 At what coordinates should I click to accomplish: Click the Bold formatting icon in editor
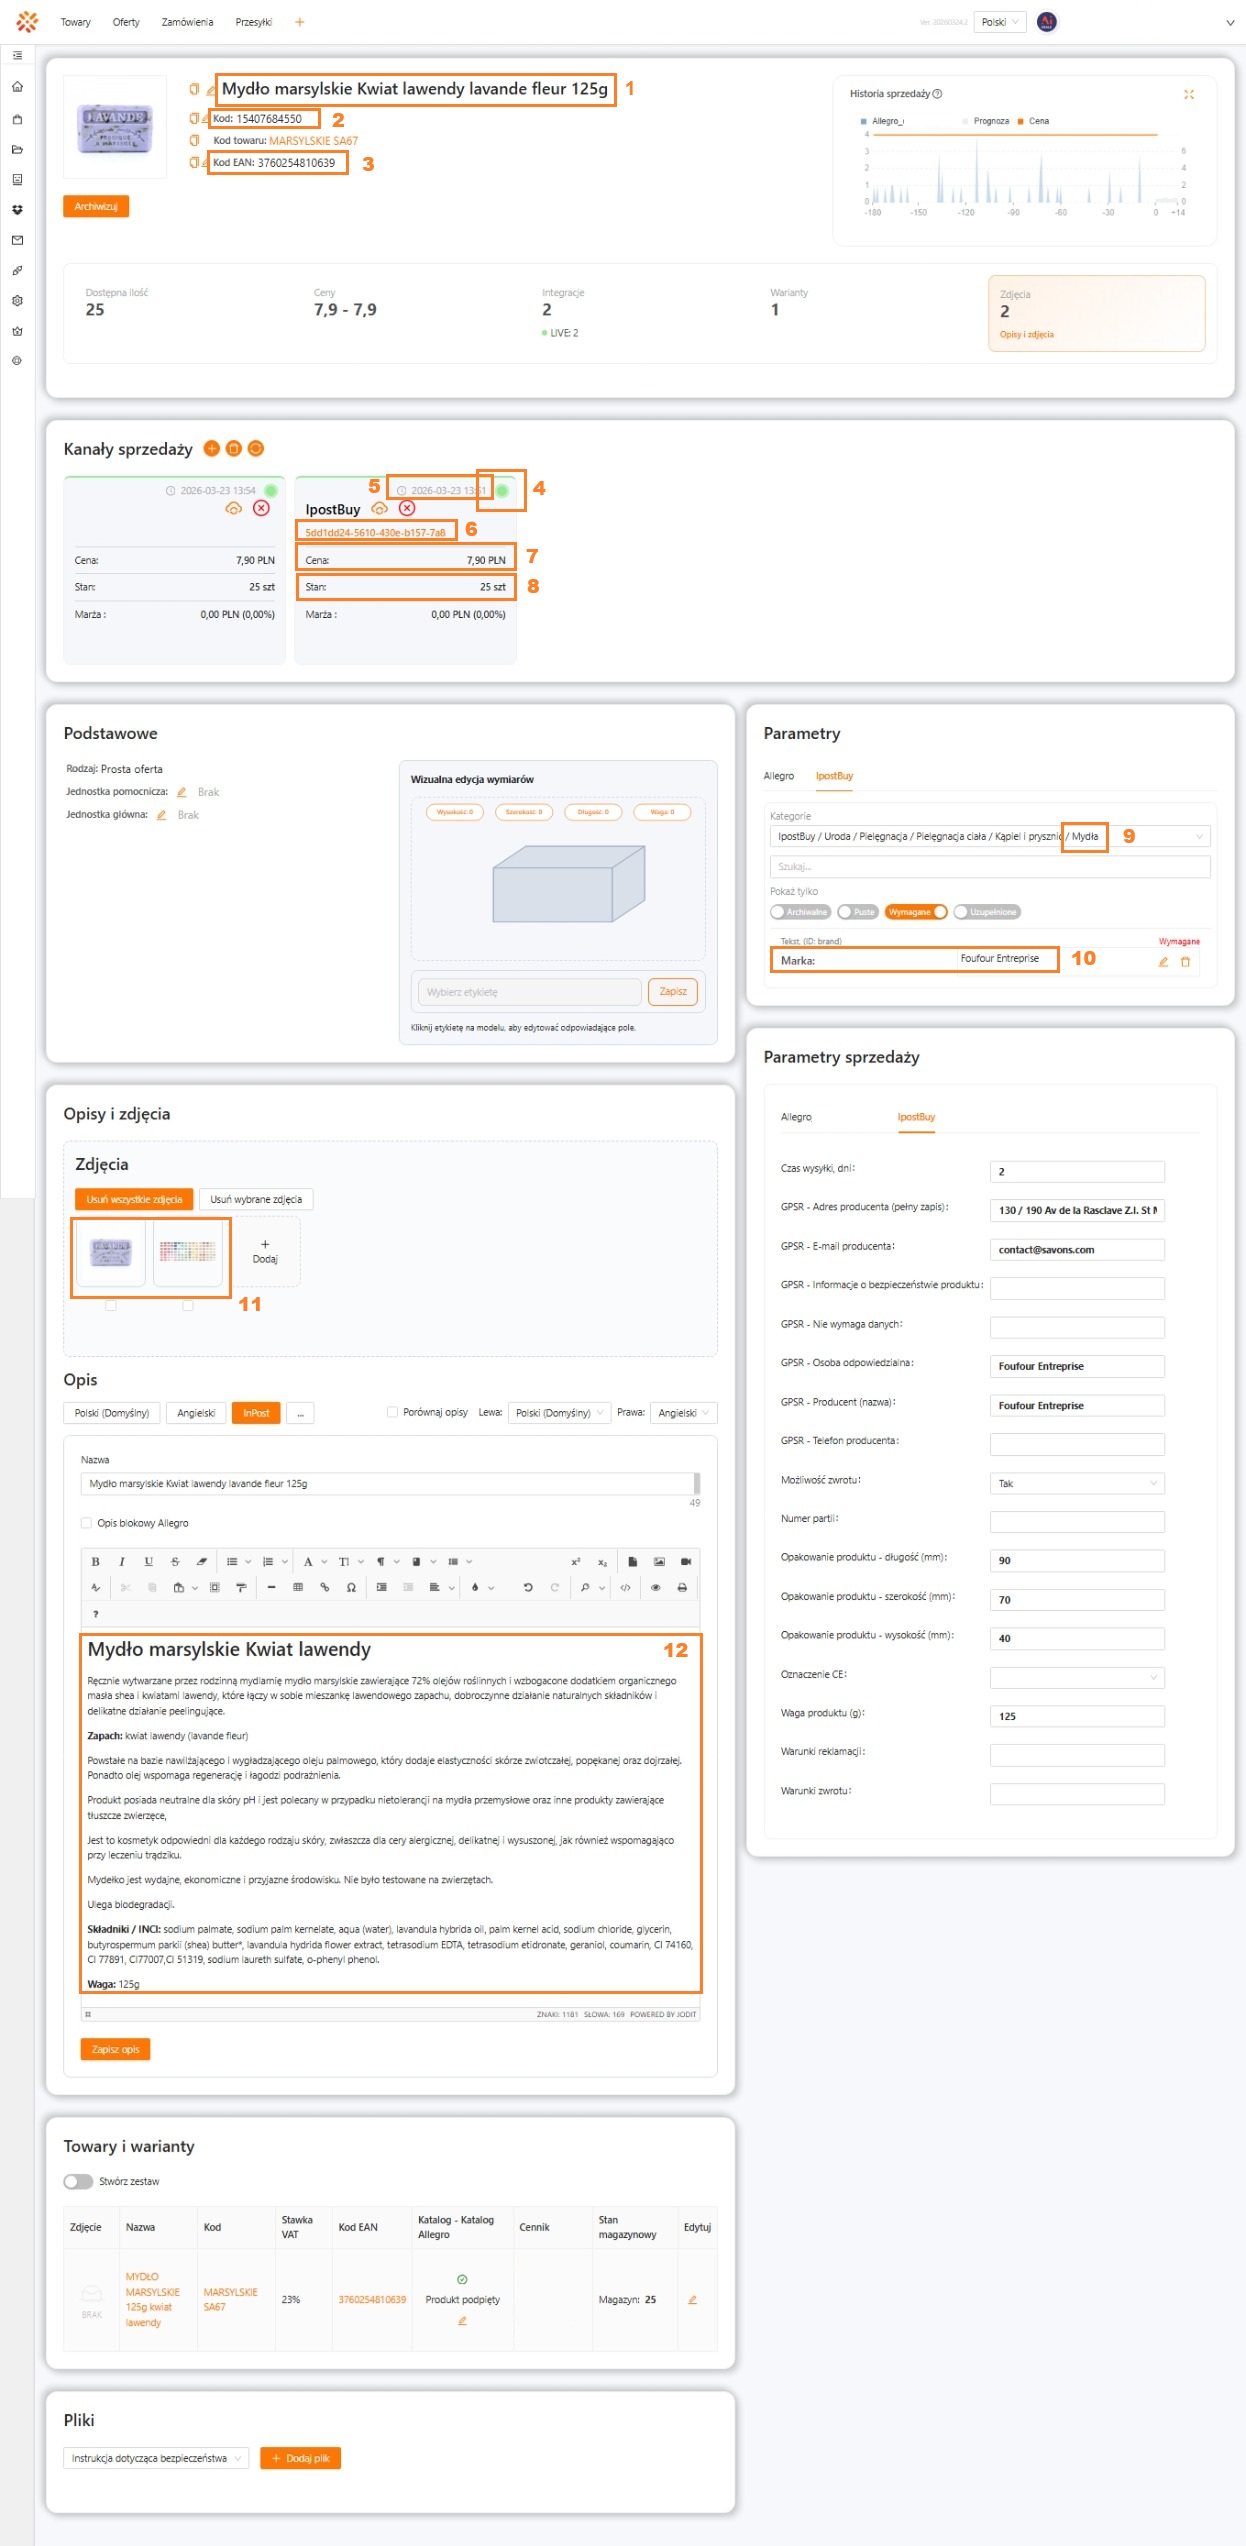(95, 1561)
